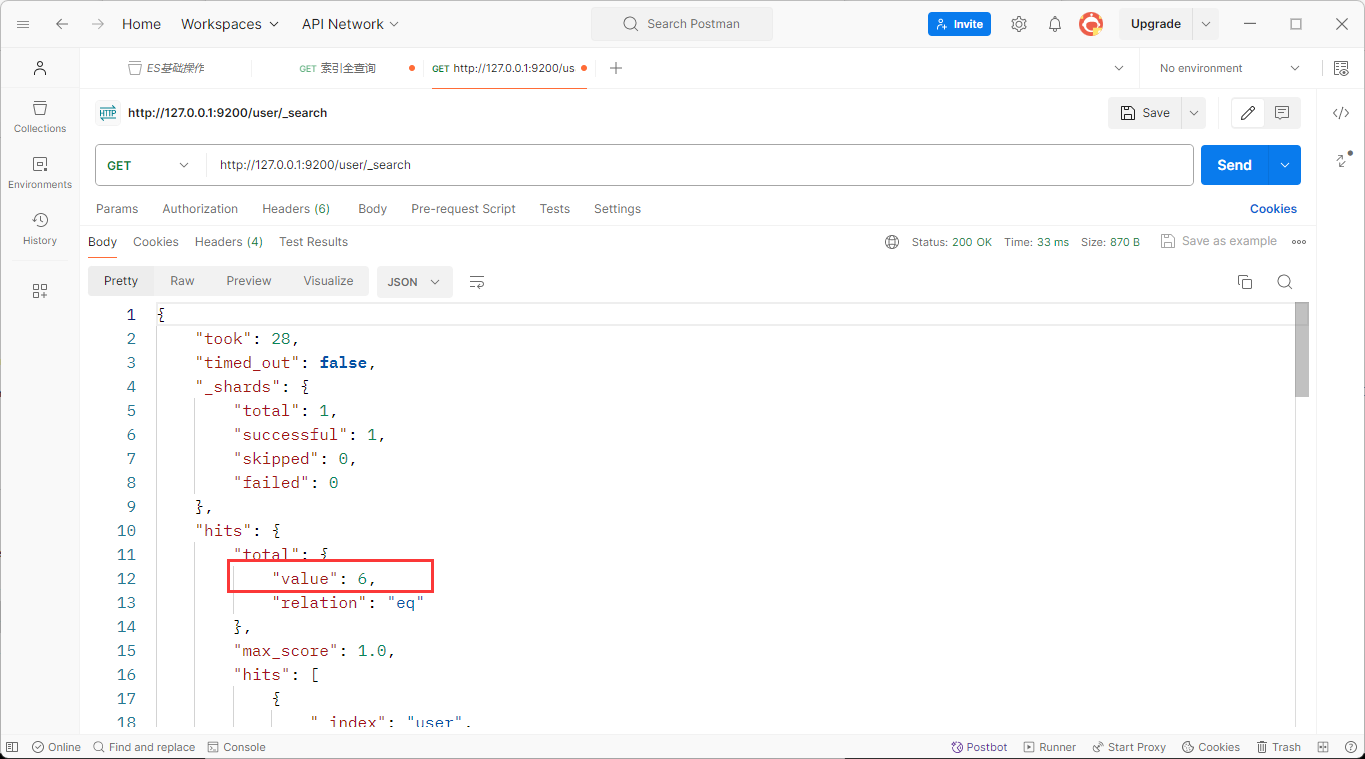
Task: Open the comments icon
Action: (x=1282, y=113)
